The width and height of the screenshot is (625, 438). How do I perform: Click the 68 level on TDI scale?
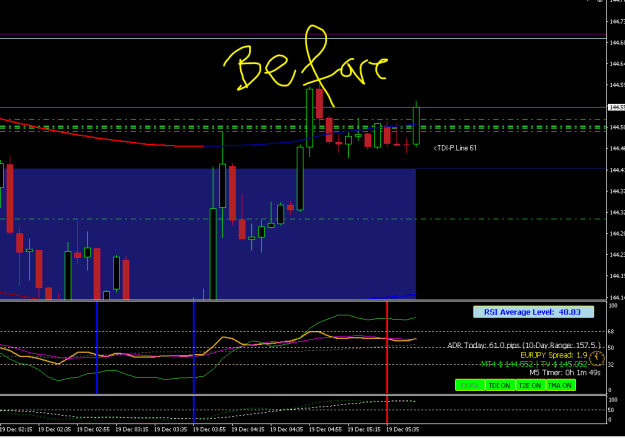click(x=611, y=331)
